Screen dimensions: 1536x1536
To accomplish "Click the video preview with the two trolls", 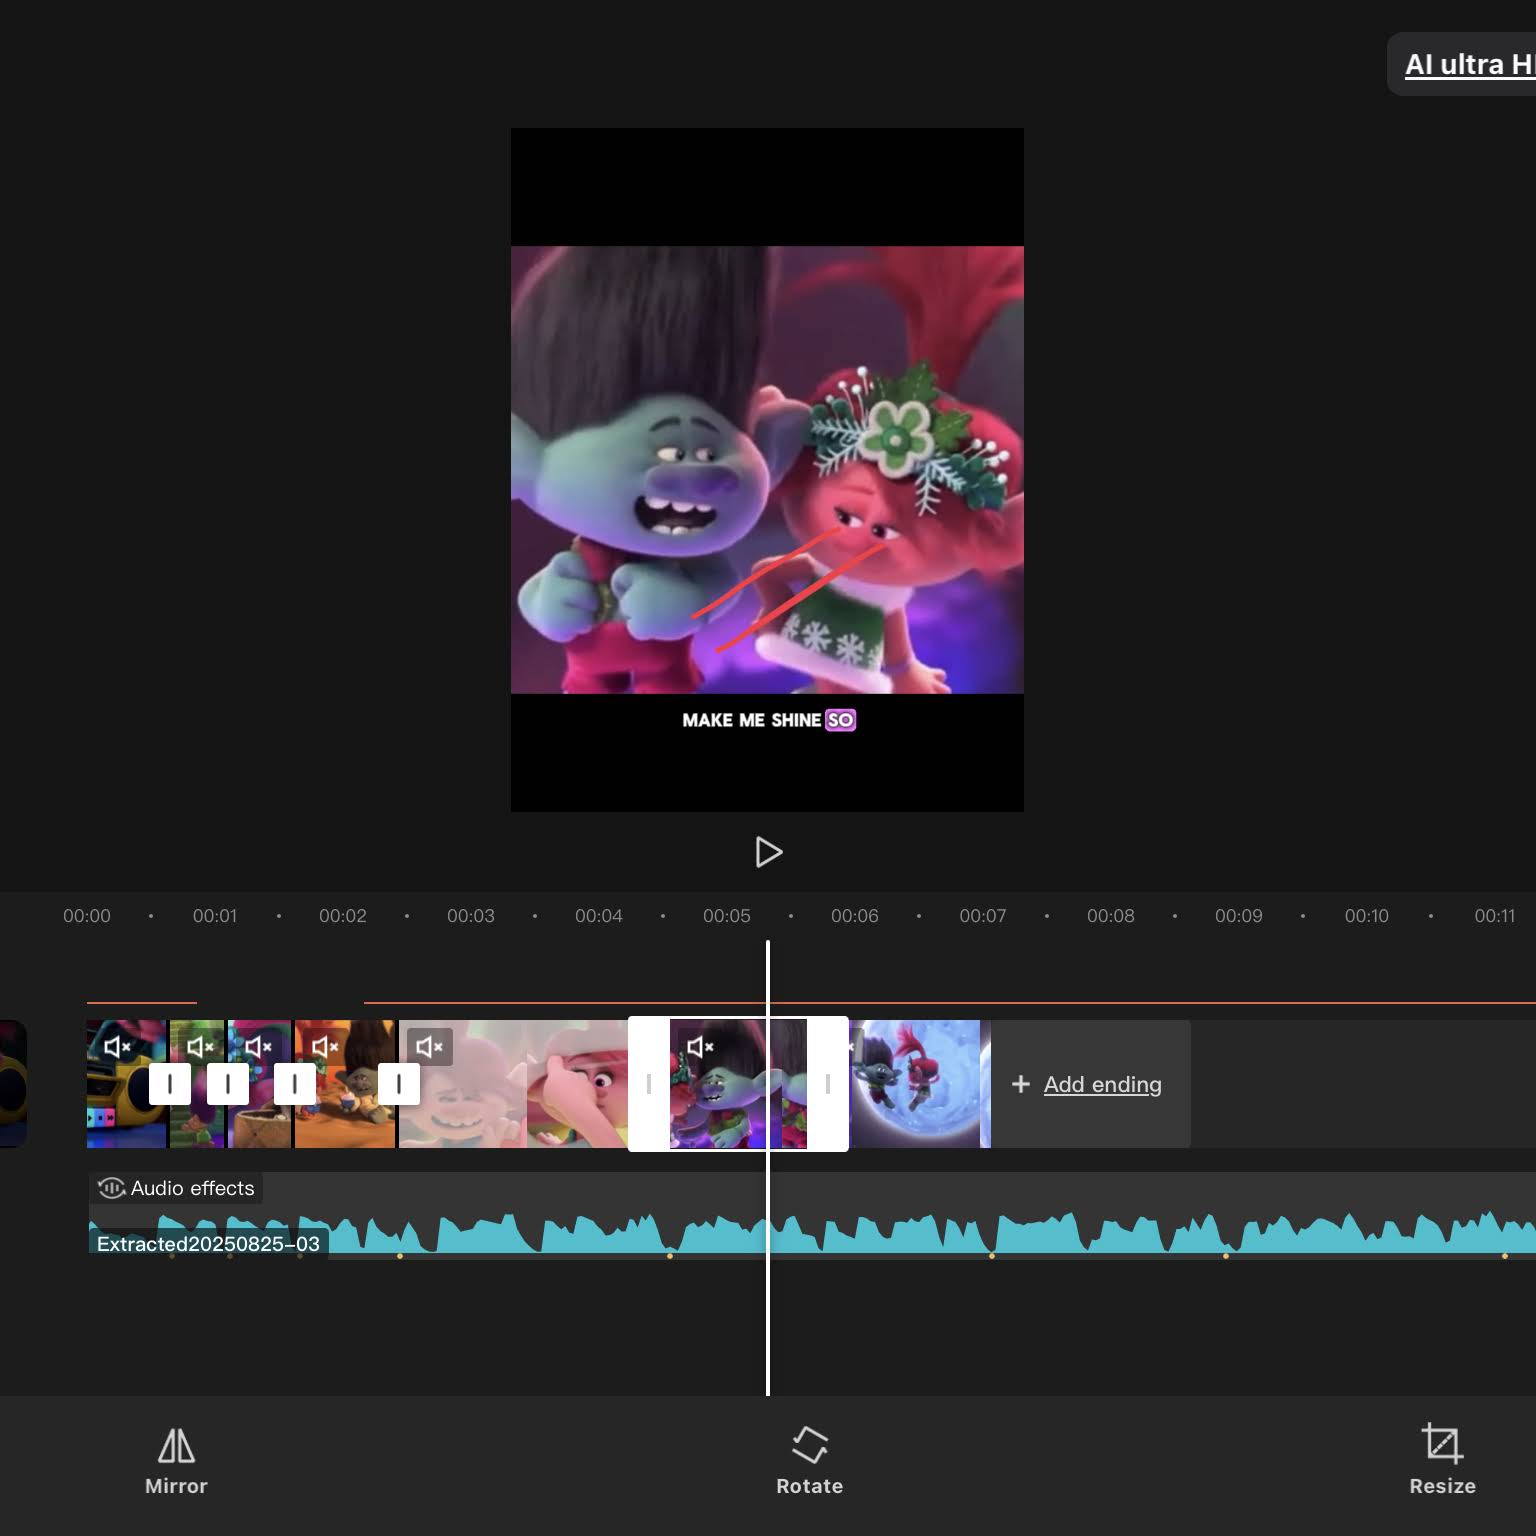I will (x=767, y=470).
